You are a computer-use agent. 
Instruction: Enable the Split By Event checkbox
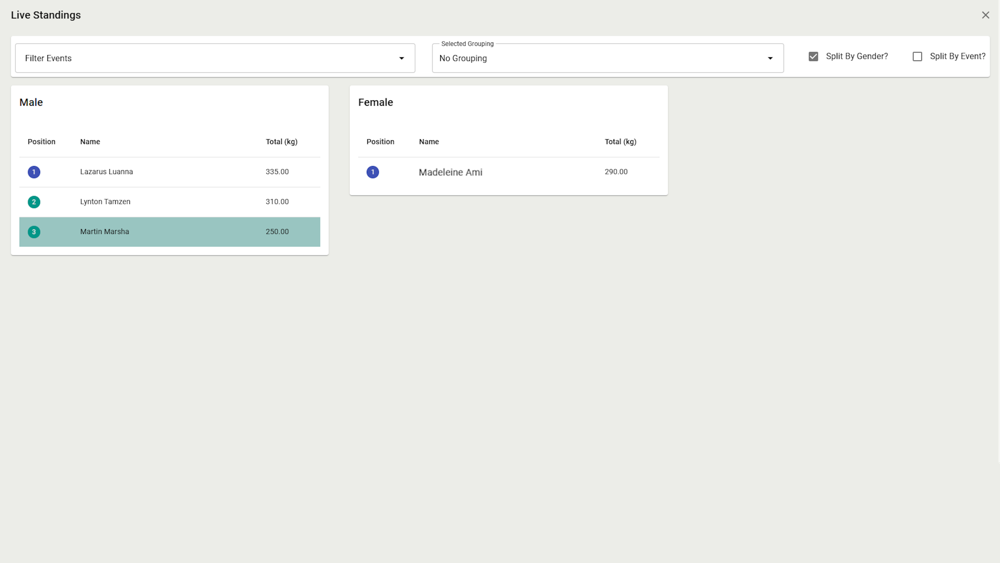917,56
